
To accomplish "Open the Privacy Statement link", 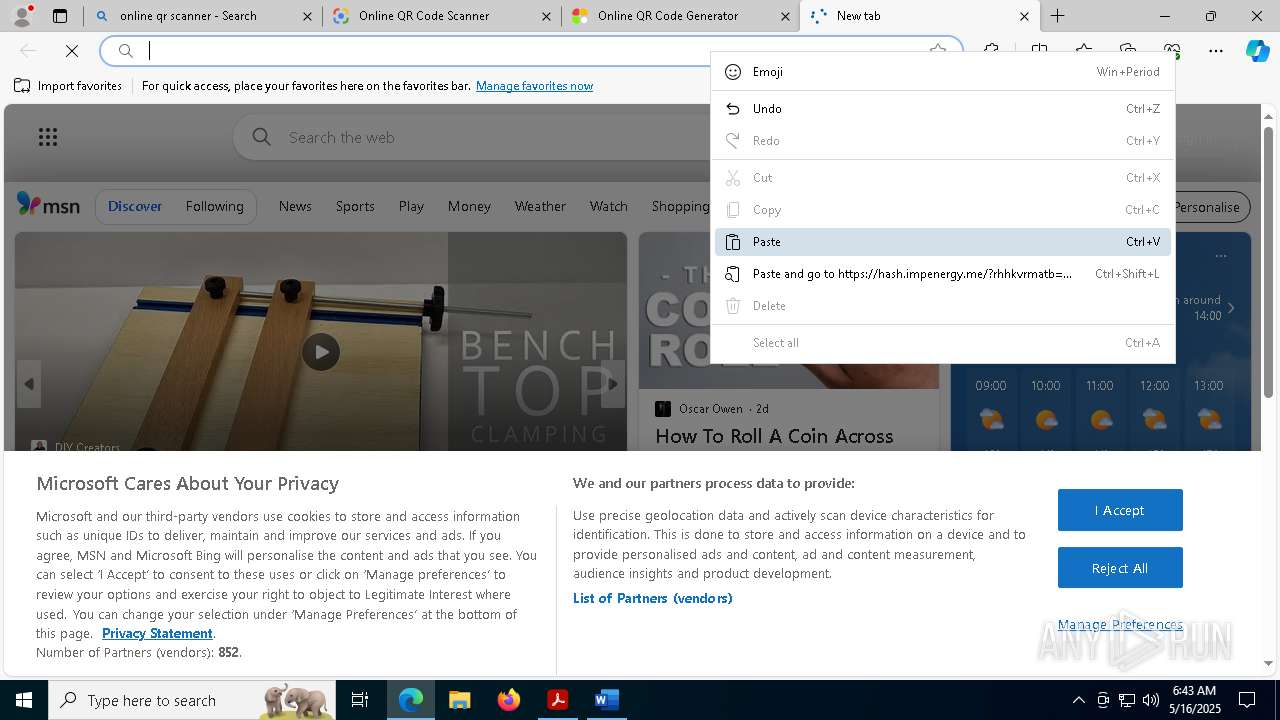I will pyautogui.click(x=157, y=633).
